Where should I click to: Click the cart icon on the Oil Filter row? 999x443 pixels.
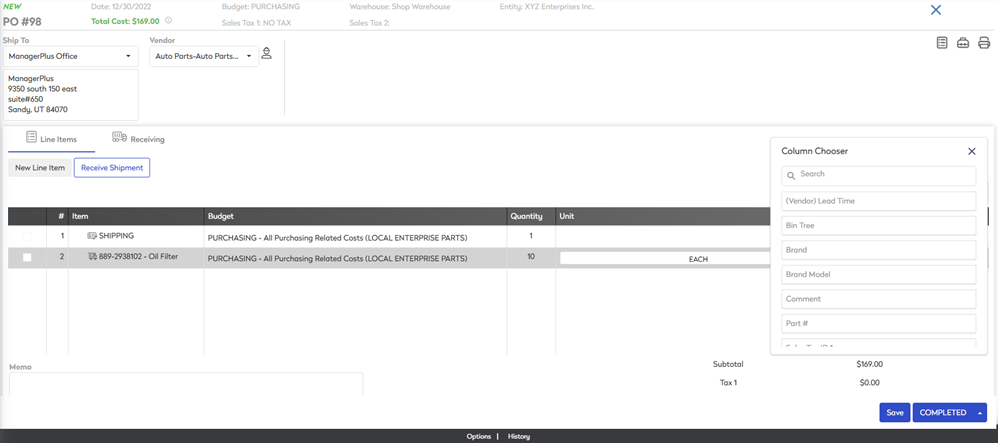pyautogui.click(x=92, y=256)
